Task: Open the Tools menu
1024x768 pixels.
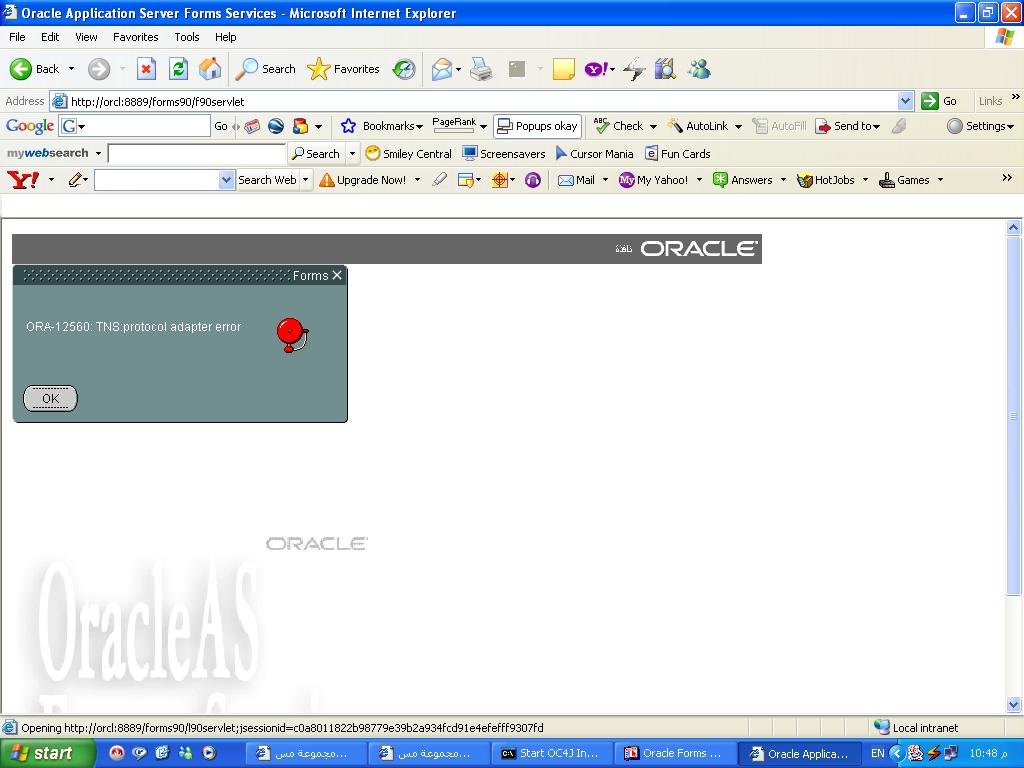Action: pos(187,37)
